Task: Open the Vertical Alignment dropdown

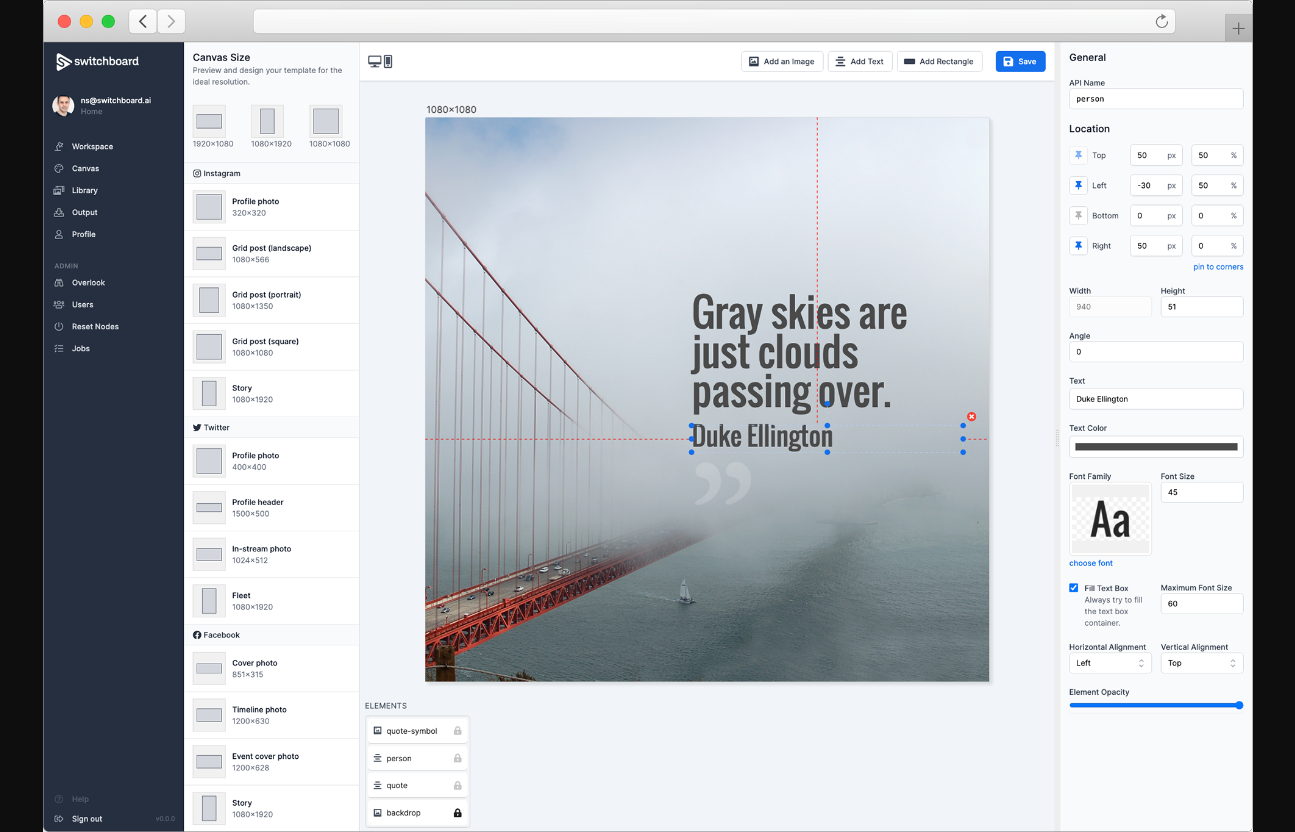Action: 1201,663
